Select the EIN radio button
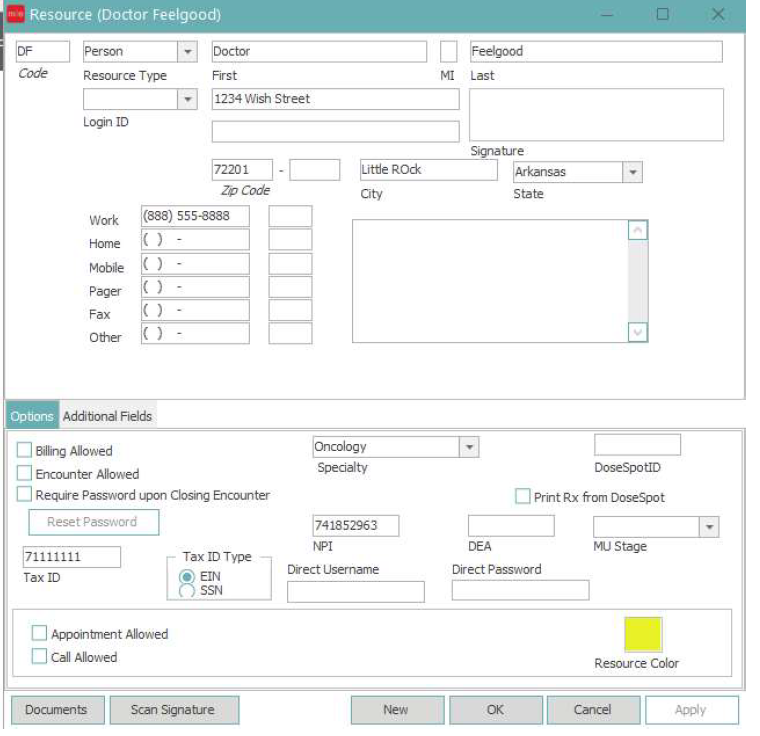The image size is (760, 736). point(186,577)
